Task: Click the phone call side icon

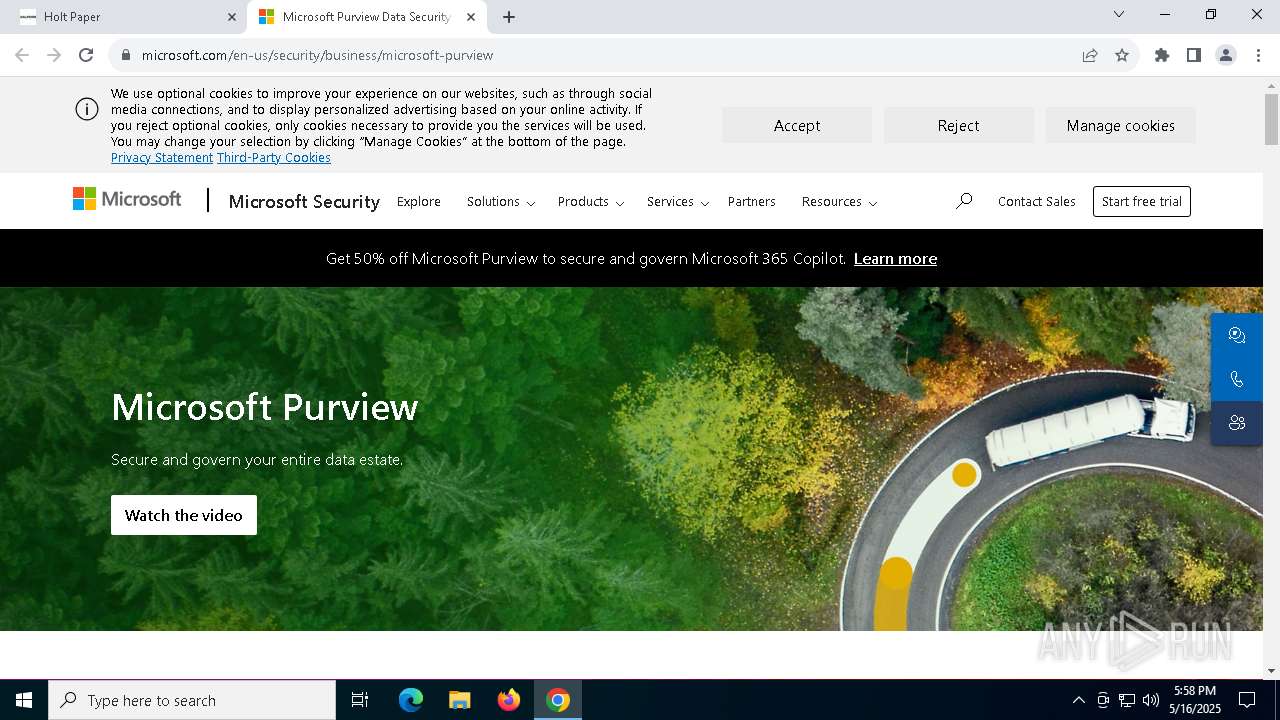Action: coord(1237,379)
